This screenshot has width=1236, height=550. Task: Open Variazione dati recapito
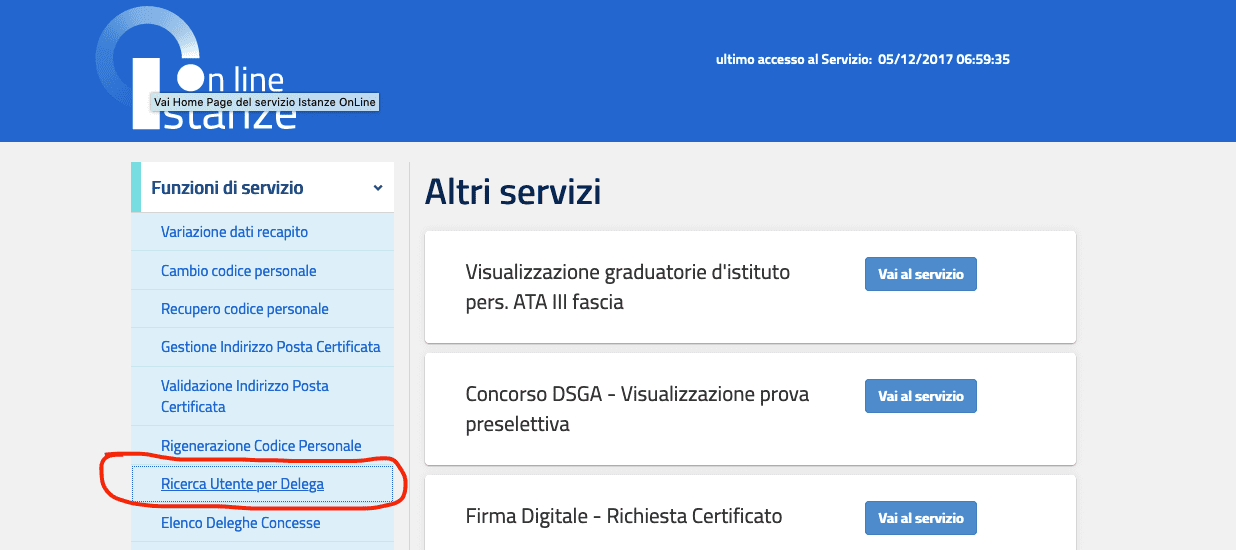click(234, 232)
